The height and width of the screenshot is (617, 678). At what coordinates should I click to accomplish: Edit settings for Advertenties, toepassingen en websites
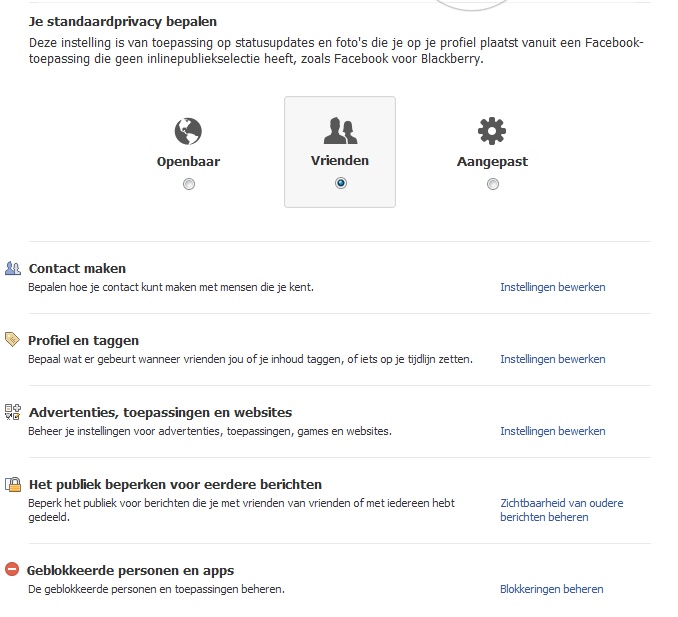tap(552, 431)
